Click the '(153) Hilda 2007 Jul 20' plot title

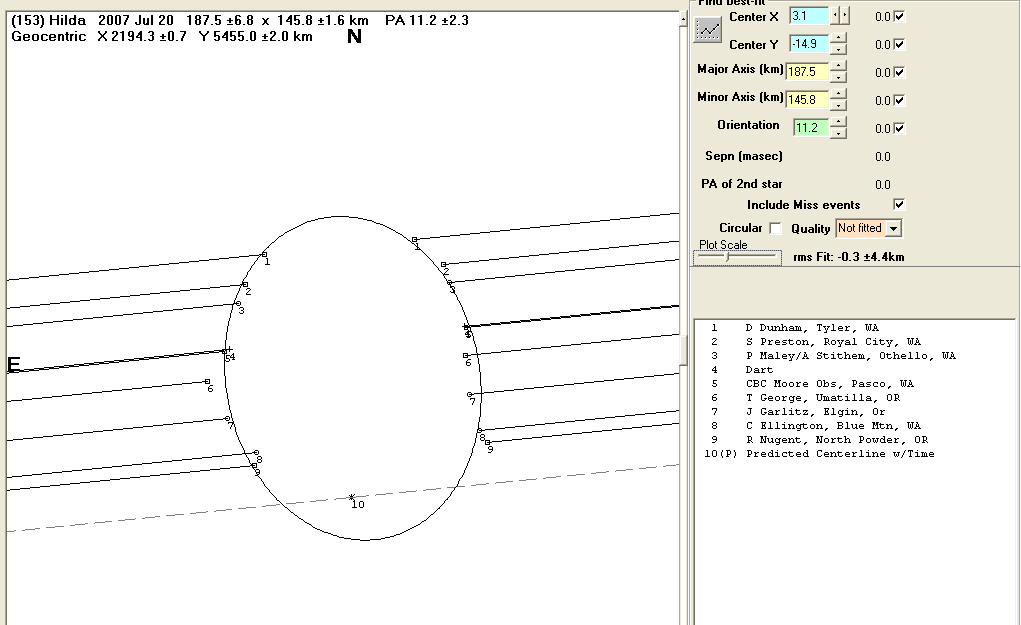92,20
